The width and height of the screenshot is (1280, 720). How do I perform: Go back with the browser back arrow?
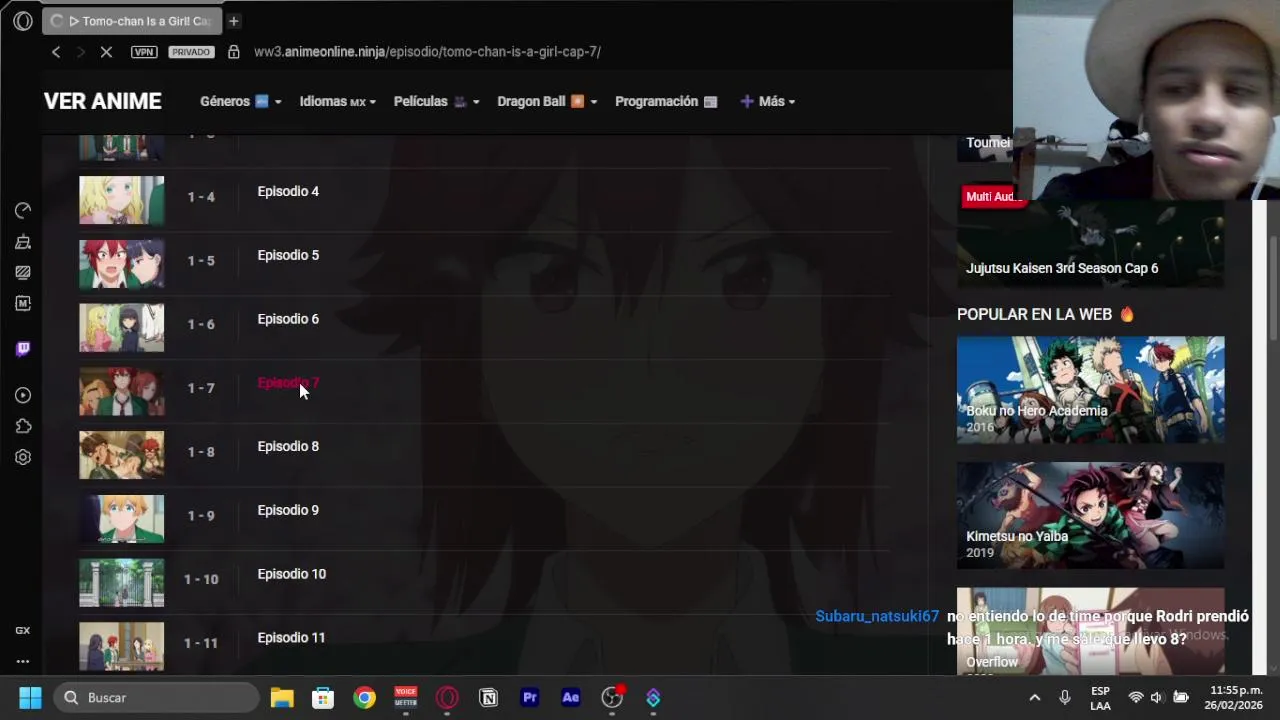tap(56, 52)
